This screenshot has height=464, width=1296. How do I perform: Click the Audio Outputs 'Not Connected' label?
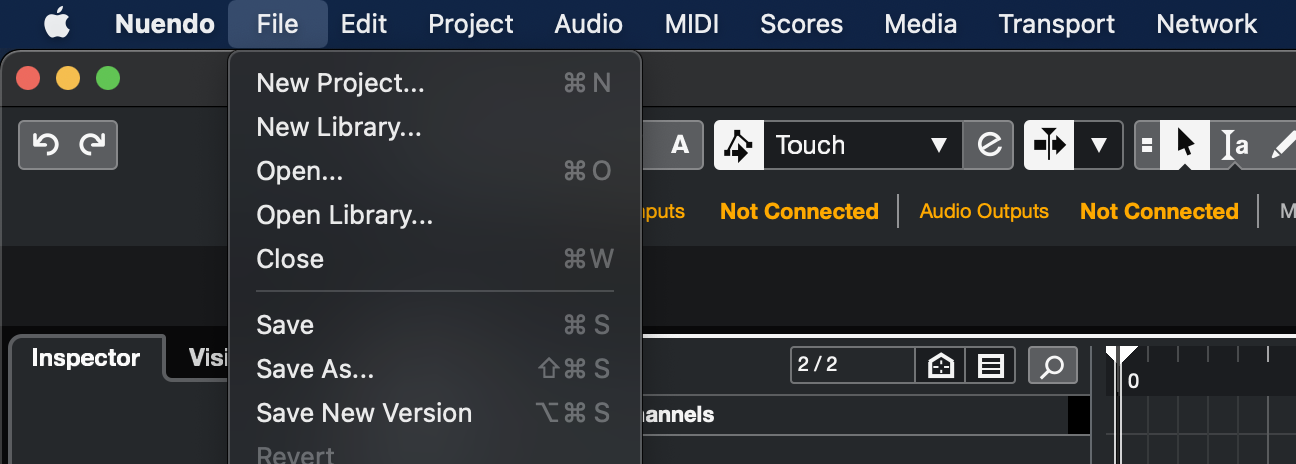click(x=1159, y=211)
